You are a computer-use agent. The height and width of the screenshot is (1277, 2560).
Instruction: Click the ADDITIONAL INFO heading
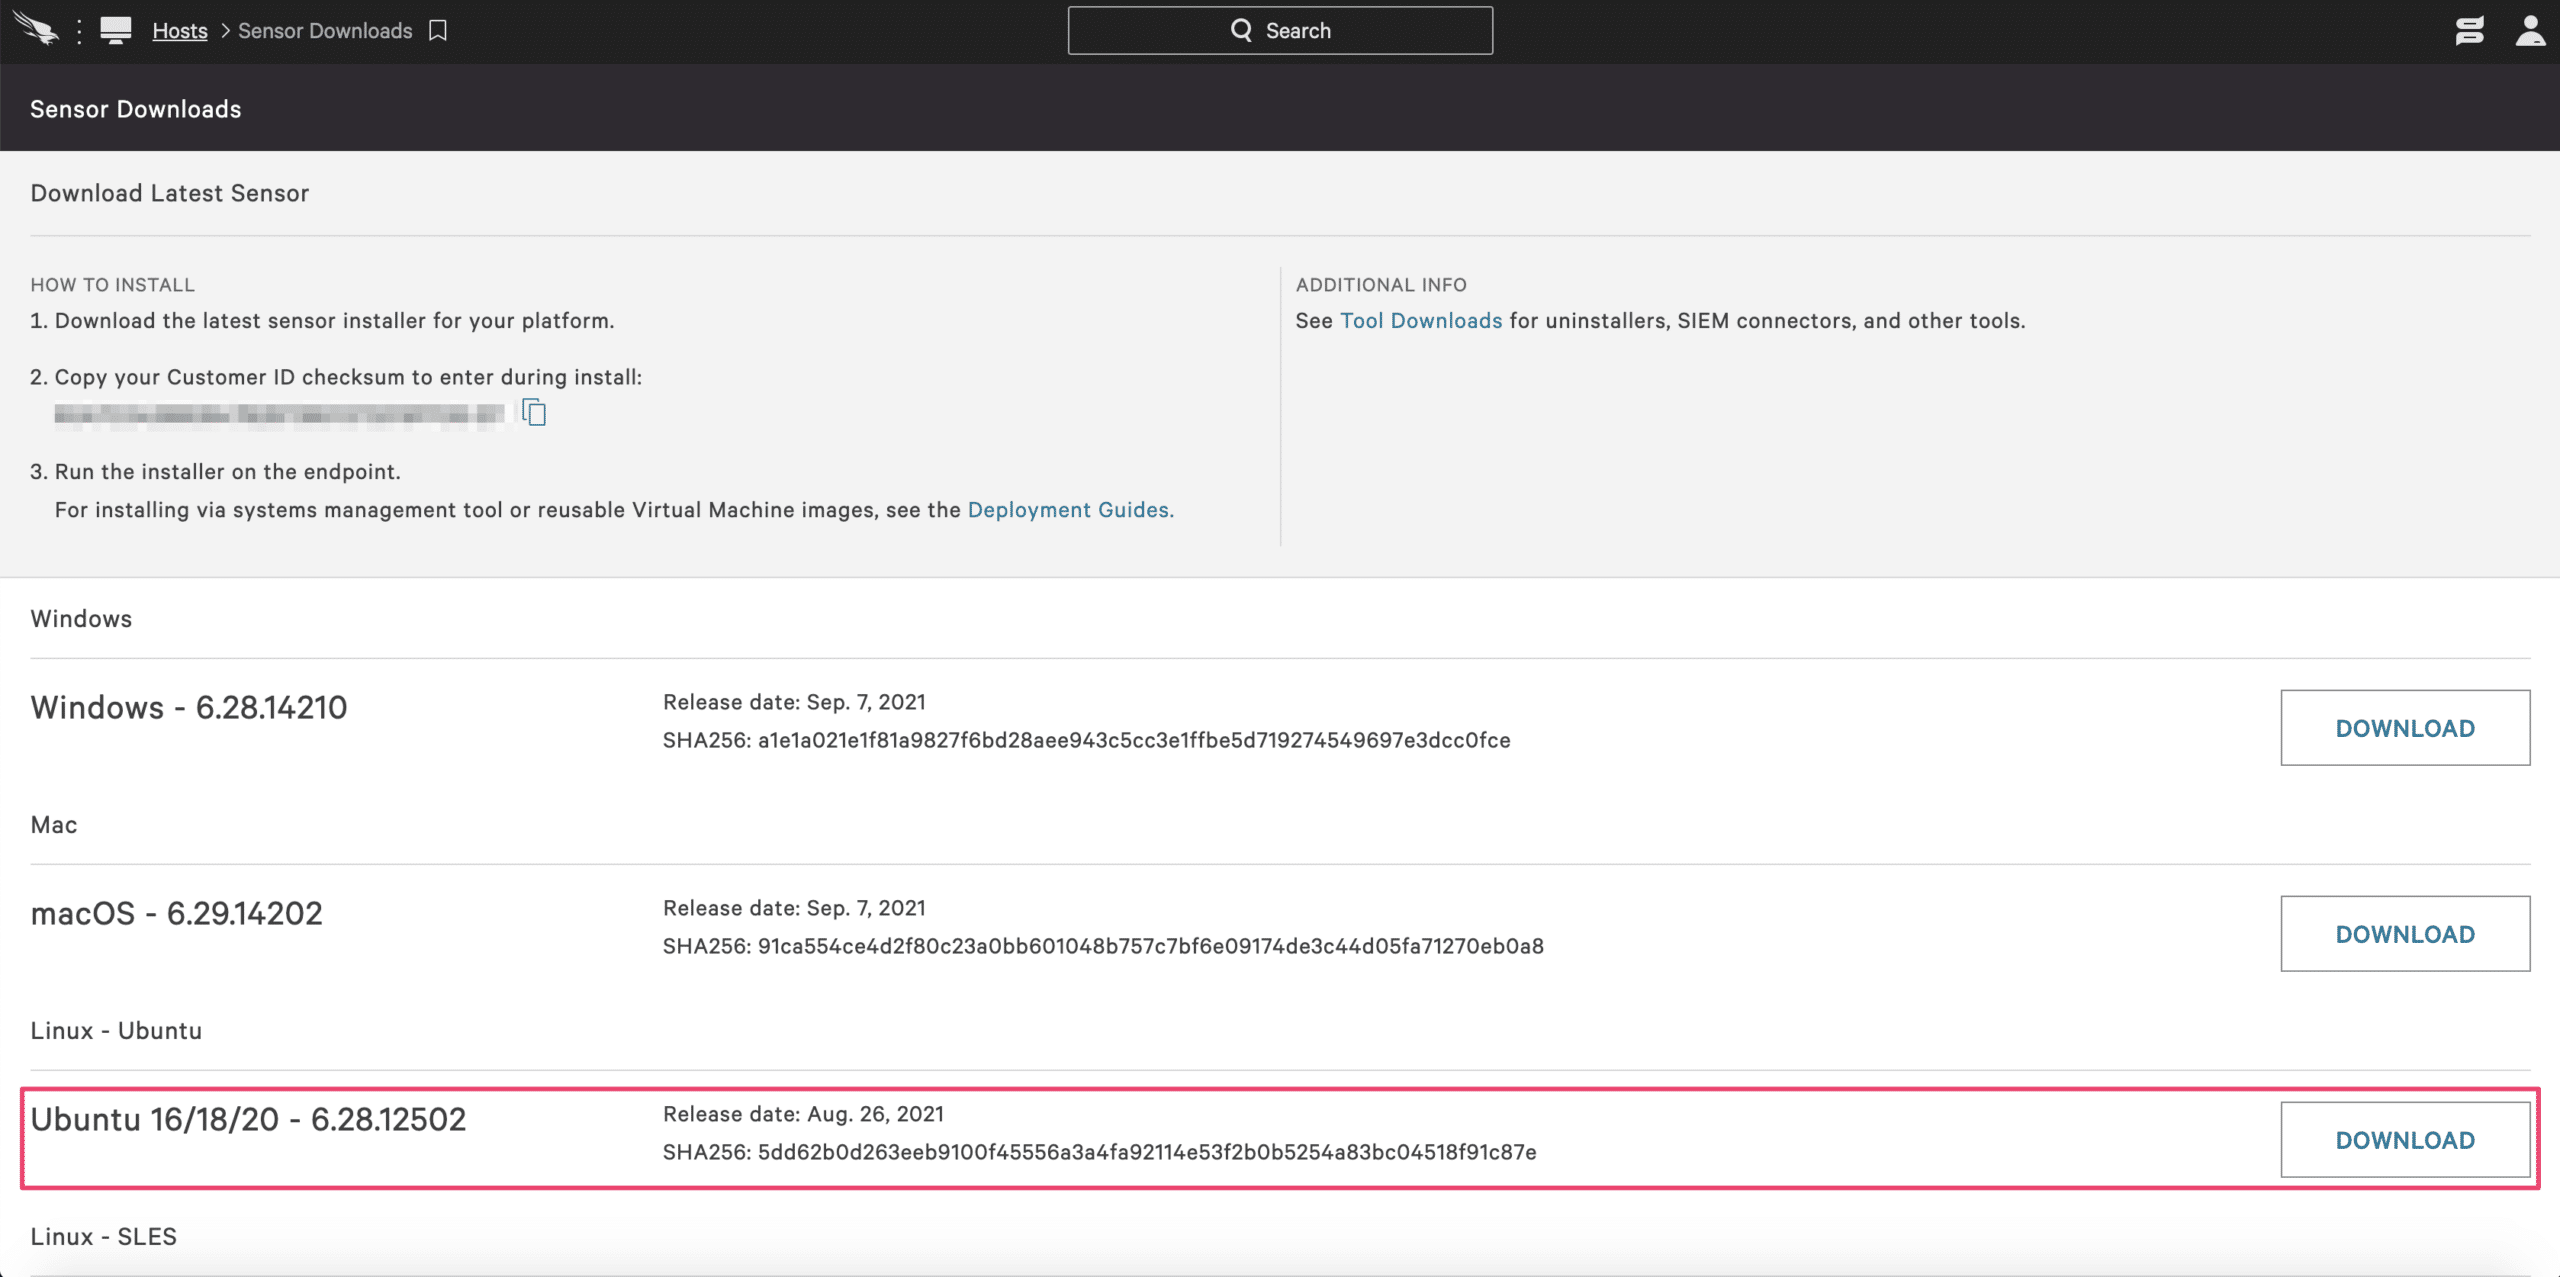pos(1381,285)
